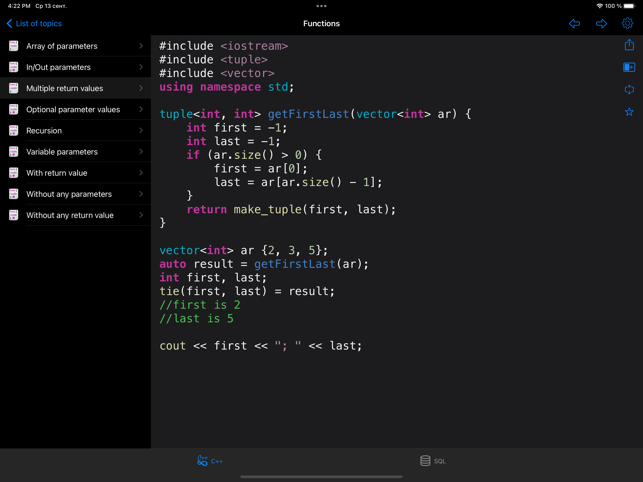Viewport: 643px width, 482px height.
Task: Click the Array of parameters document icon
Action: (14, 46)
